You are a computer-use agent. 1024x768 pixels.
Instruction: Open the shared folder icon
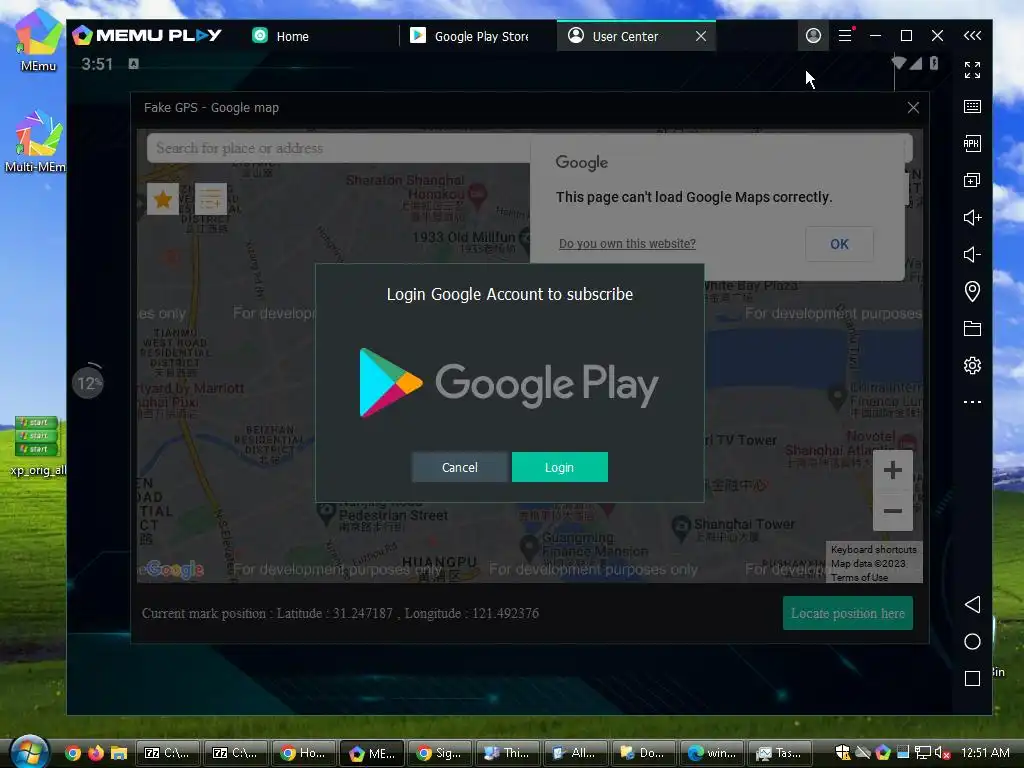coord(972,328)
